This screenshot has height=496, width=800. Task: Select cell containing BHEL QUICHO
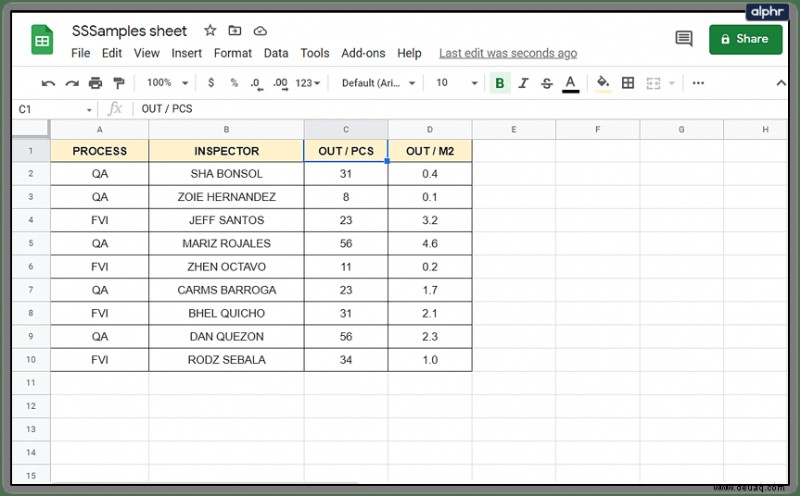[x=226, y=313]
